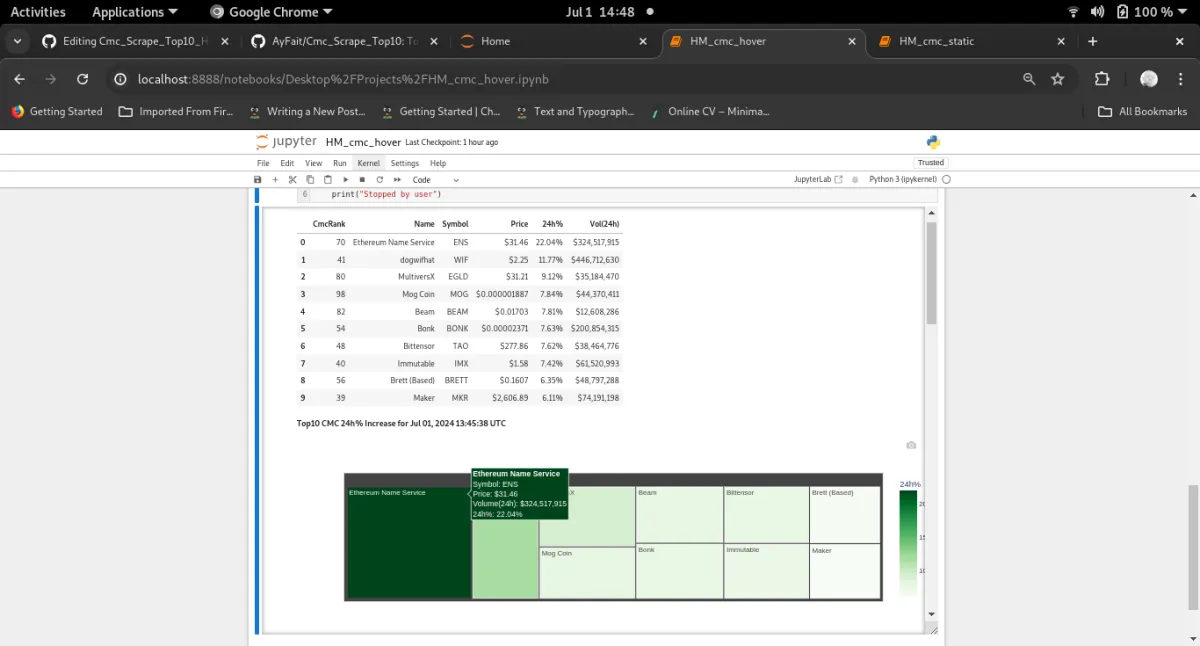The height and width of the screenshot is (646, 1200).
Task: Click the Ethereum Name Service treemap tile
Action: (x=408, y=545)
